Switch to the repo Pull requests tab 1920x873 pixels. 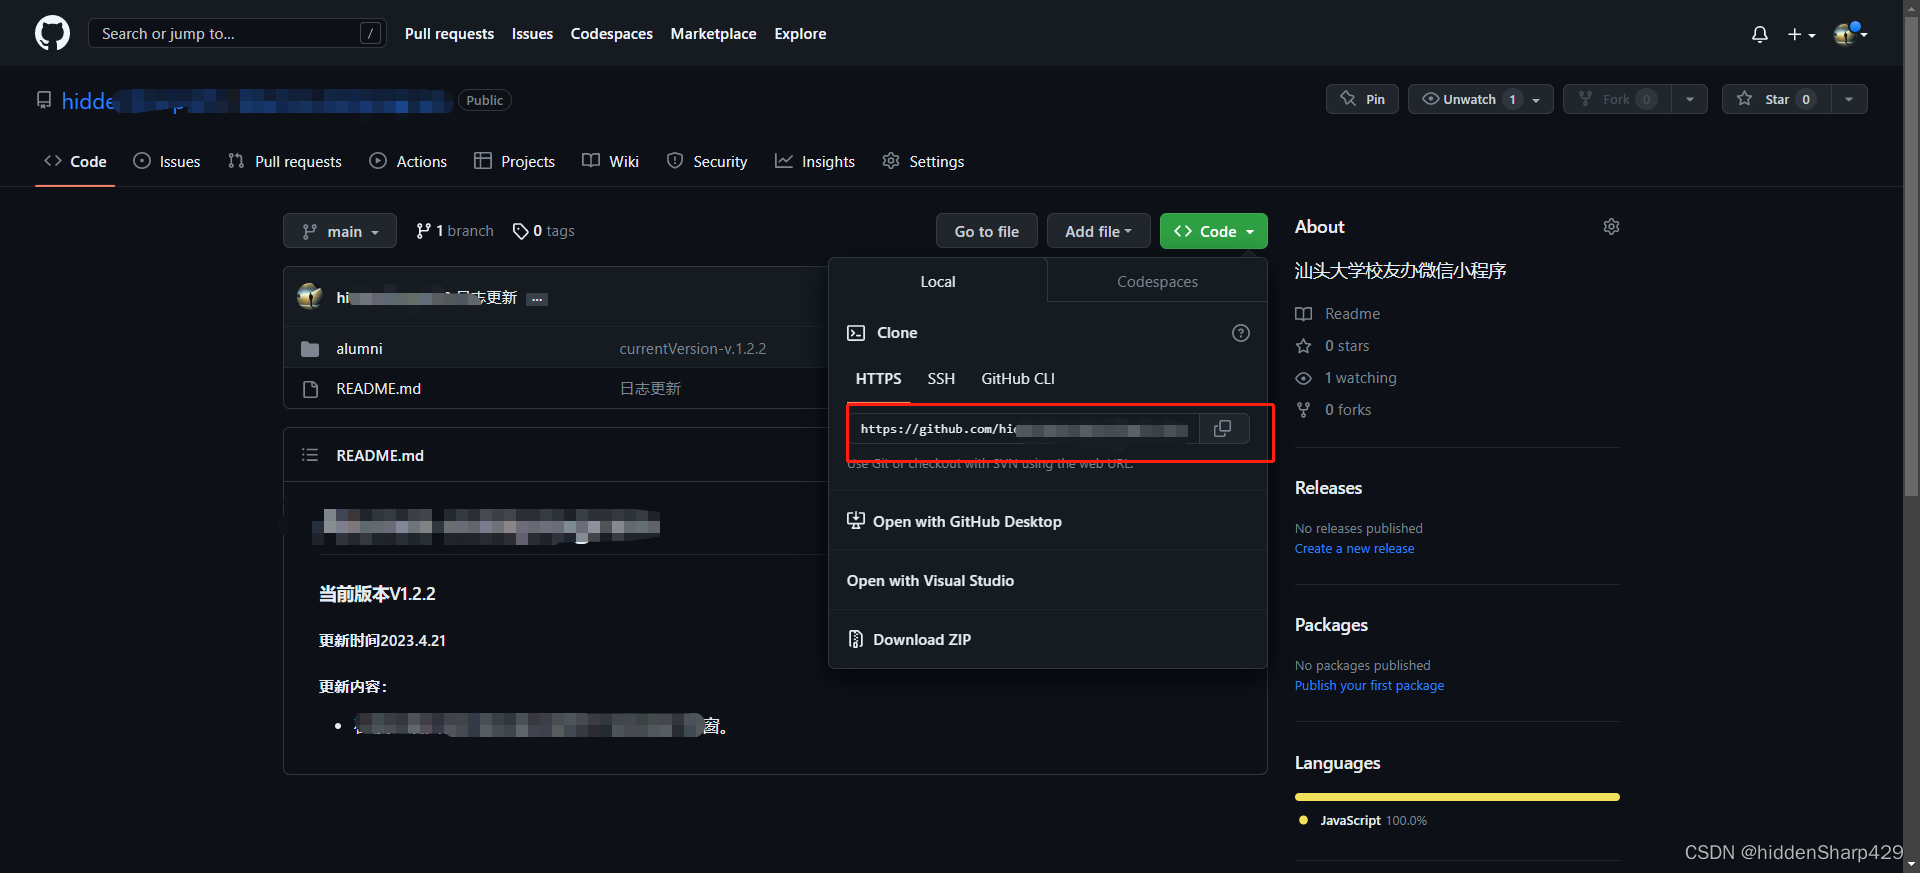pyautogui.click(x=285, y=161)
